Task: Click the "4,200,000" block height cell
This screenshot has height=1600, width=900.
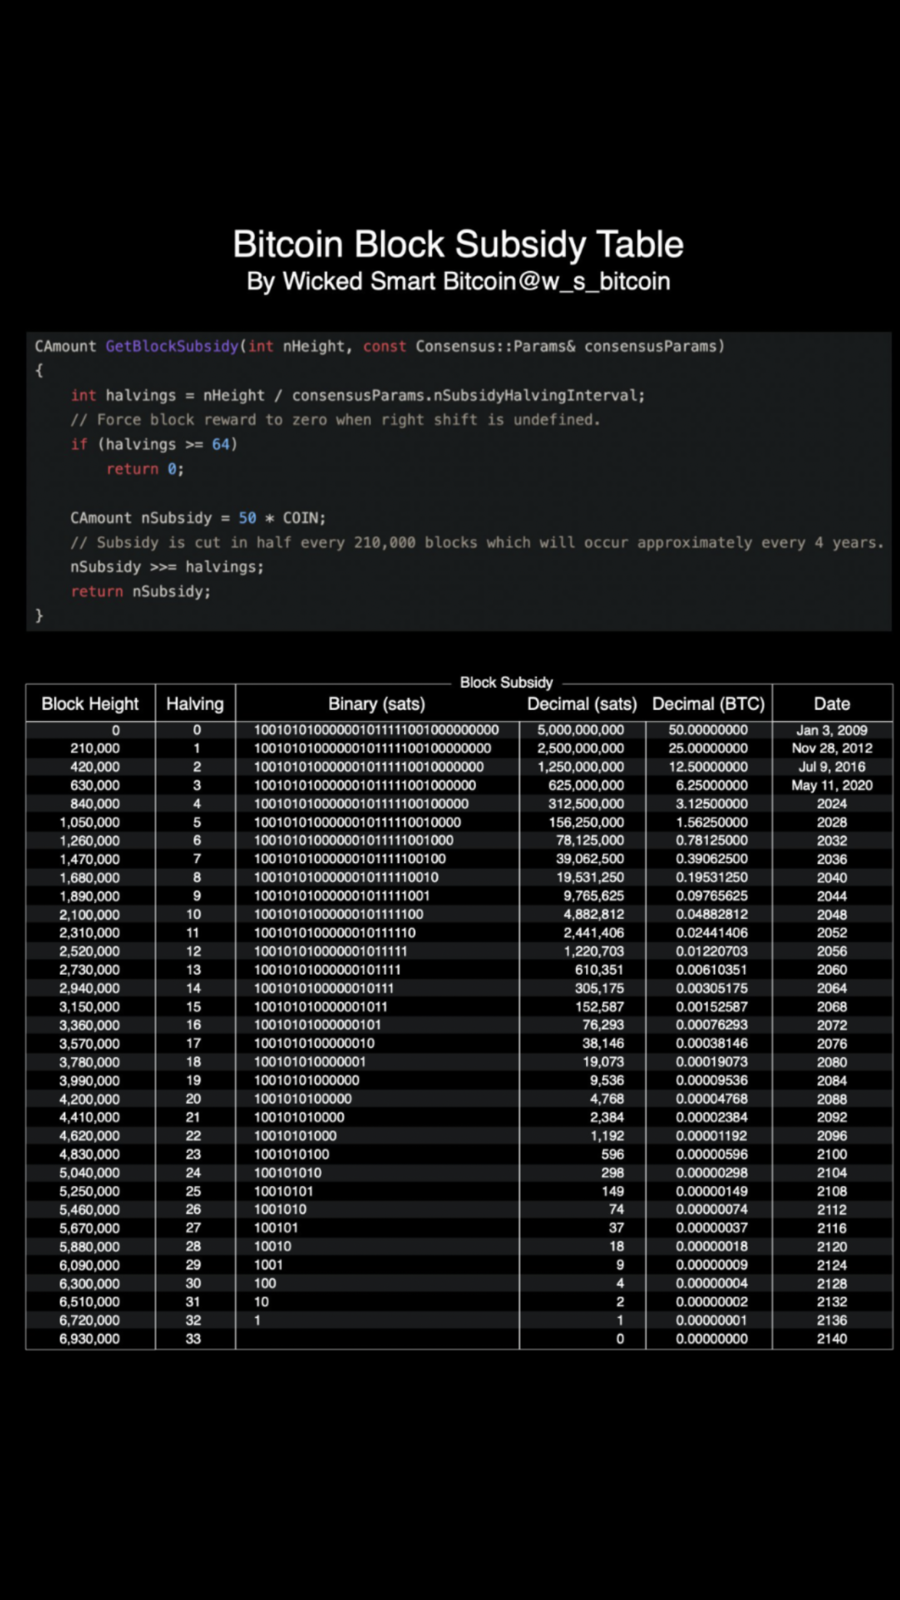Action: click(x=89, y=1099)
